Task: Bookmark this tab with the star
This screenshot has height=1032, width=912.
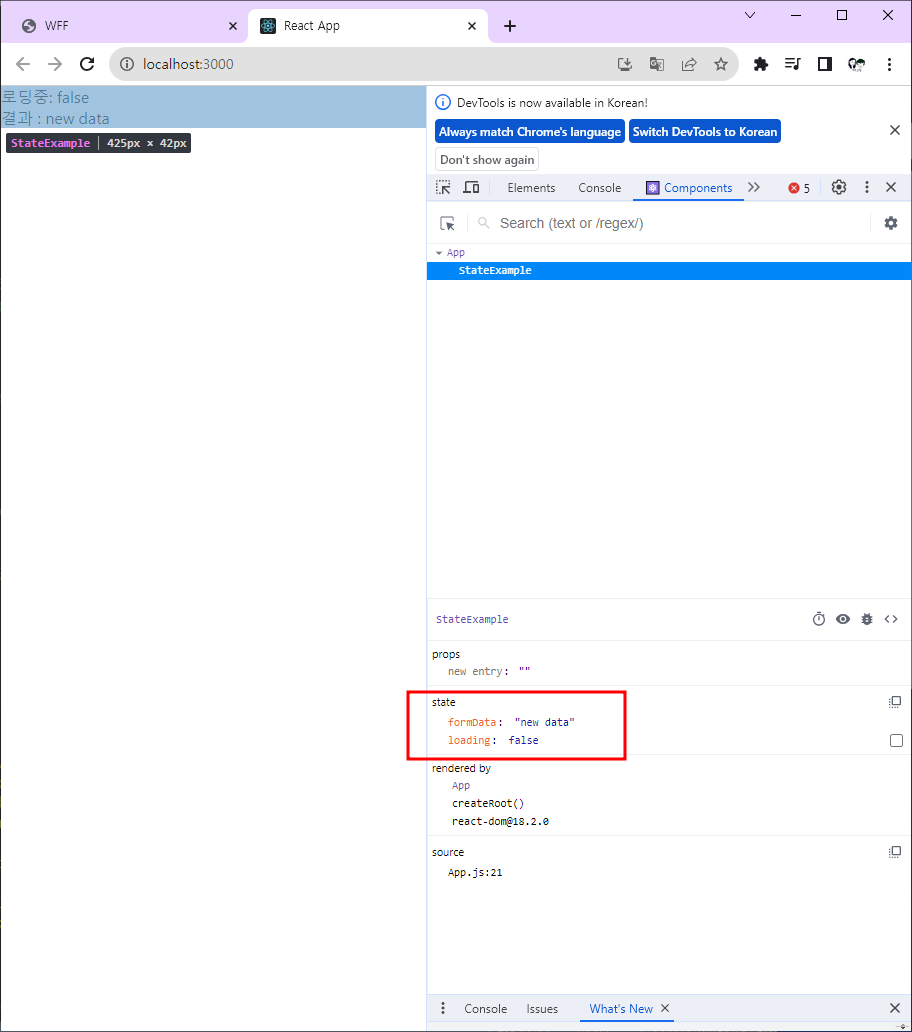Action: tap(721, 64)
